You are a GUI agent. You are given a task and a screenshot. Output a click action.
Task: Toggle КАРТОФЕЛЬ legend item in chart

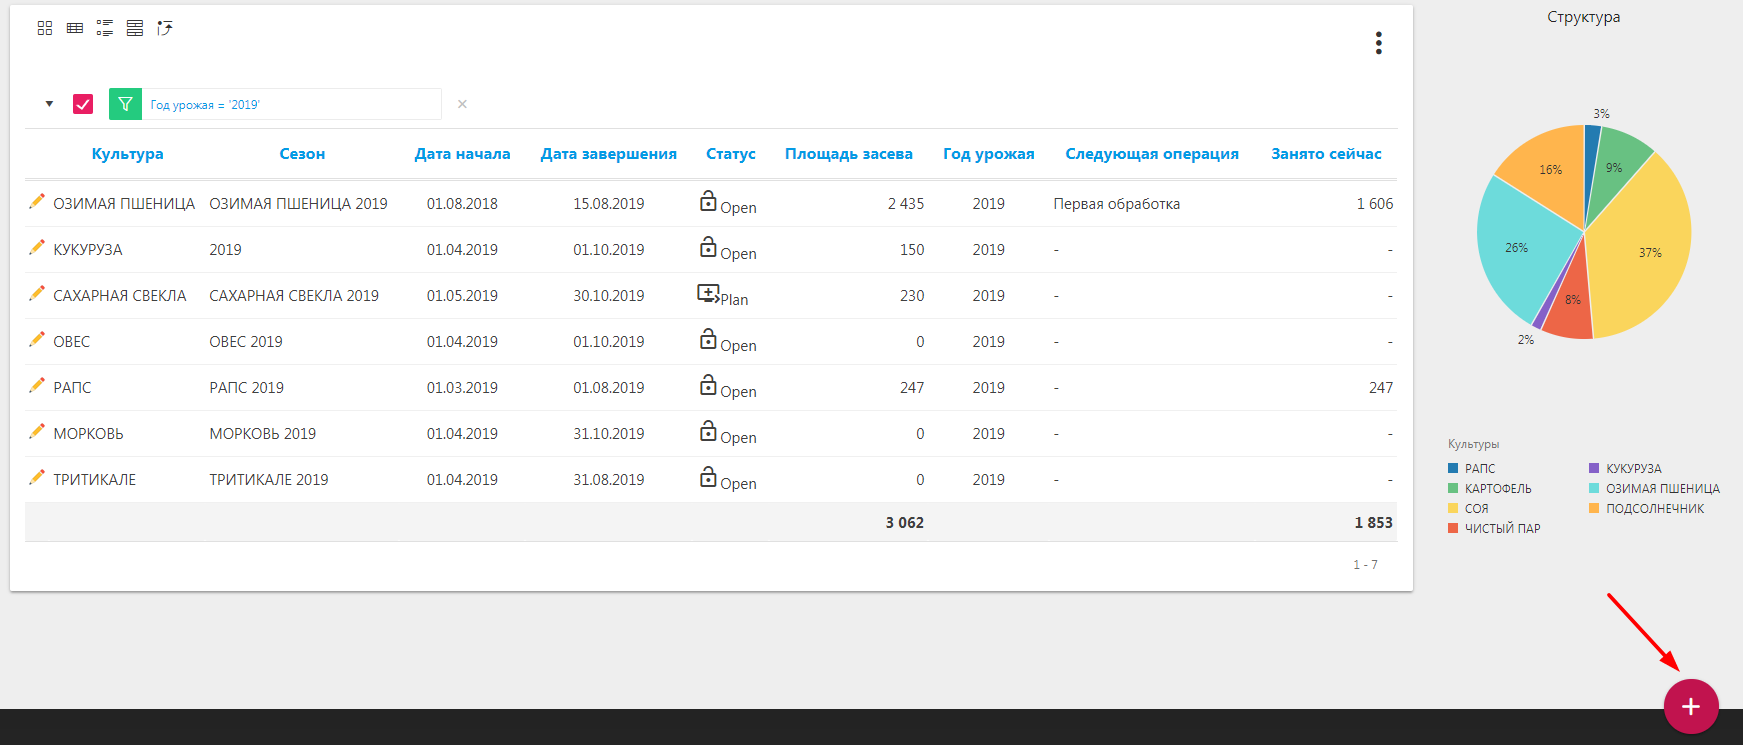click(x=1497, y=489)
